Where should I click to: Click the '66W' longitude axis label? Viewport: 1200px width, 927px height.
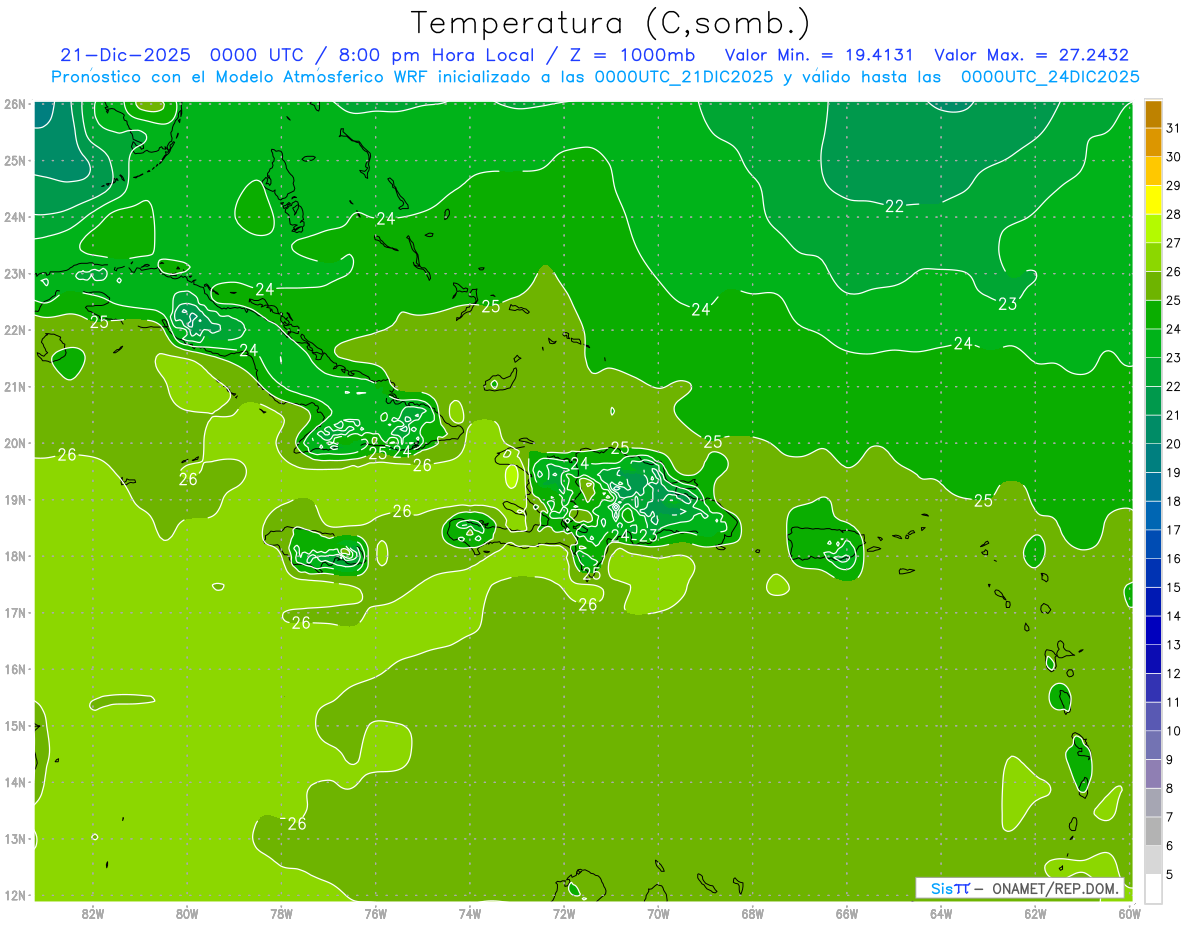pos(847,913)
